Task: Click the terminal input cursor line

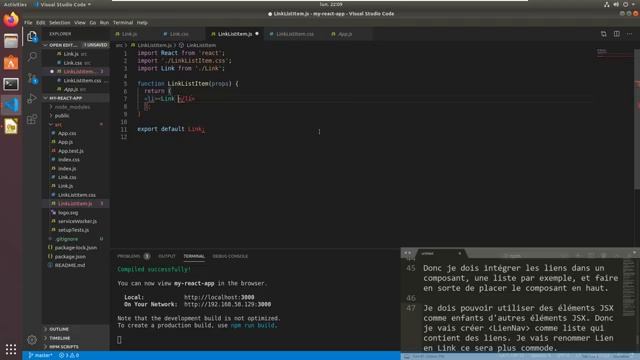Action: tap(119, 340)
